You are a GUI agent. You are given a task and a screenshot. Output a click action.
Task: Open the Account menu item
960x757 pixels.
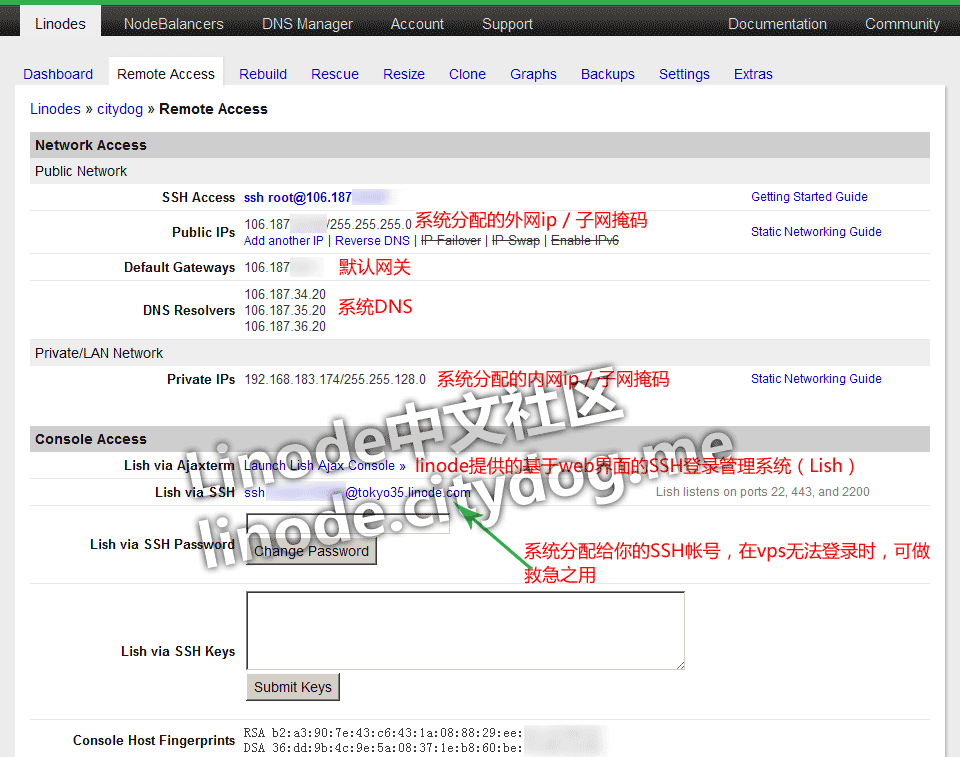(x=417, y=24)
